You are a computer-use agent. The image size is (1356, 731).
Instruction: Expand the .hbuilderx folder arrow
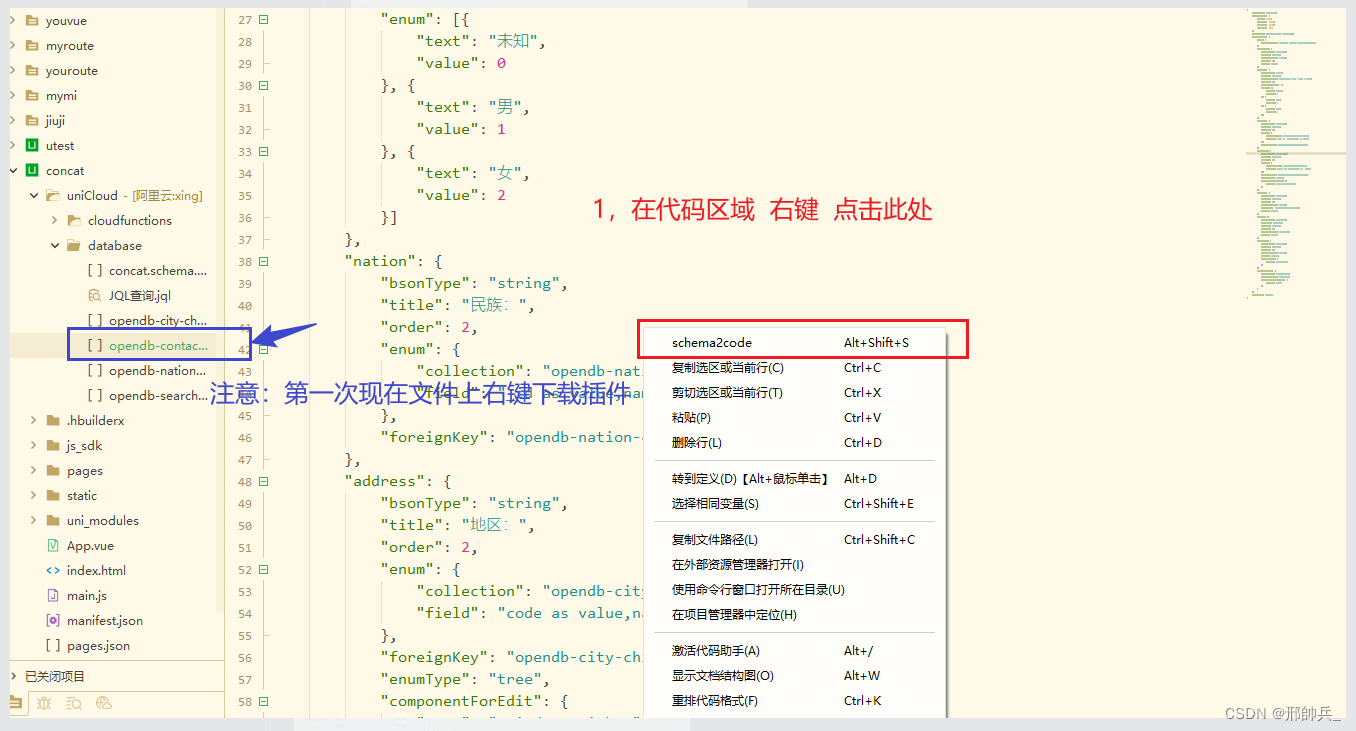tap(34, 421)
